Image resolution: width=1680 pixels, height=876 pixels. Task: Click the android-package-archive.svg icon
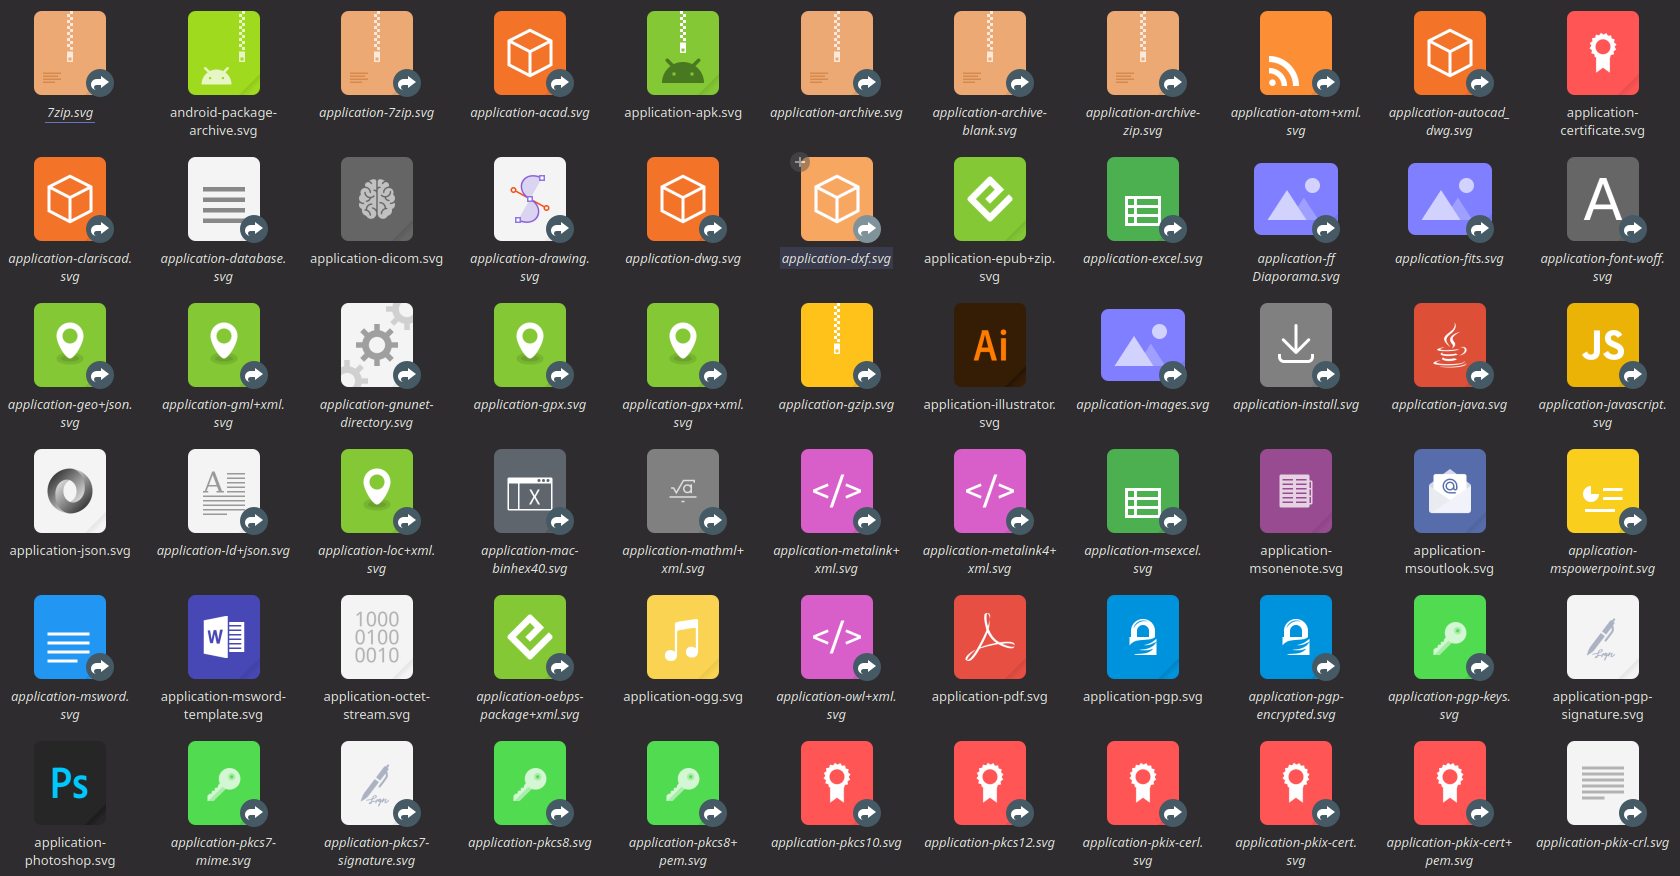pyautogui.click(x=224, y=53)
